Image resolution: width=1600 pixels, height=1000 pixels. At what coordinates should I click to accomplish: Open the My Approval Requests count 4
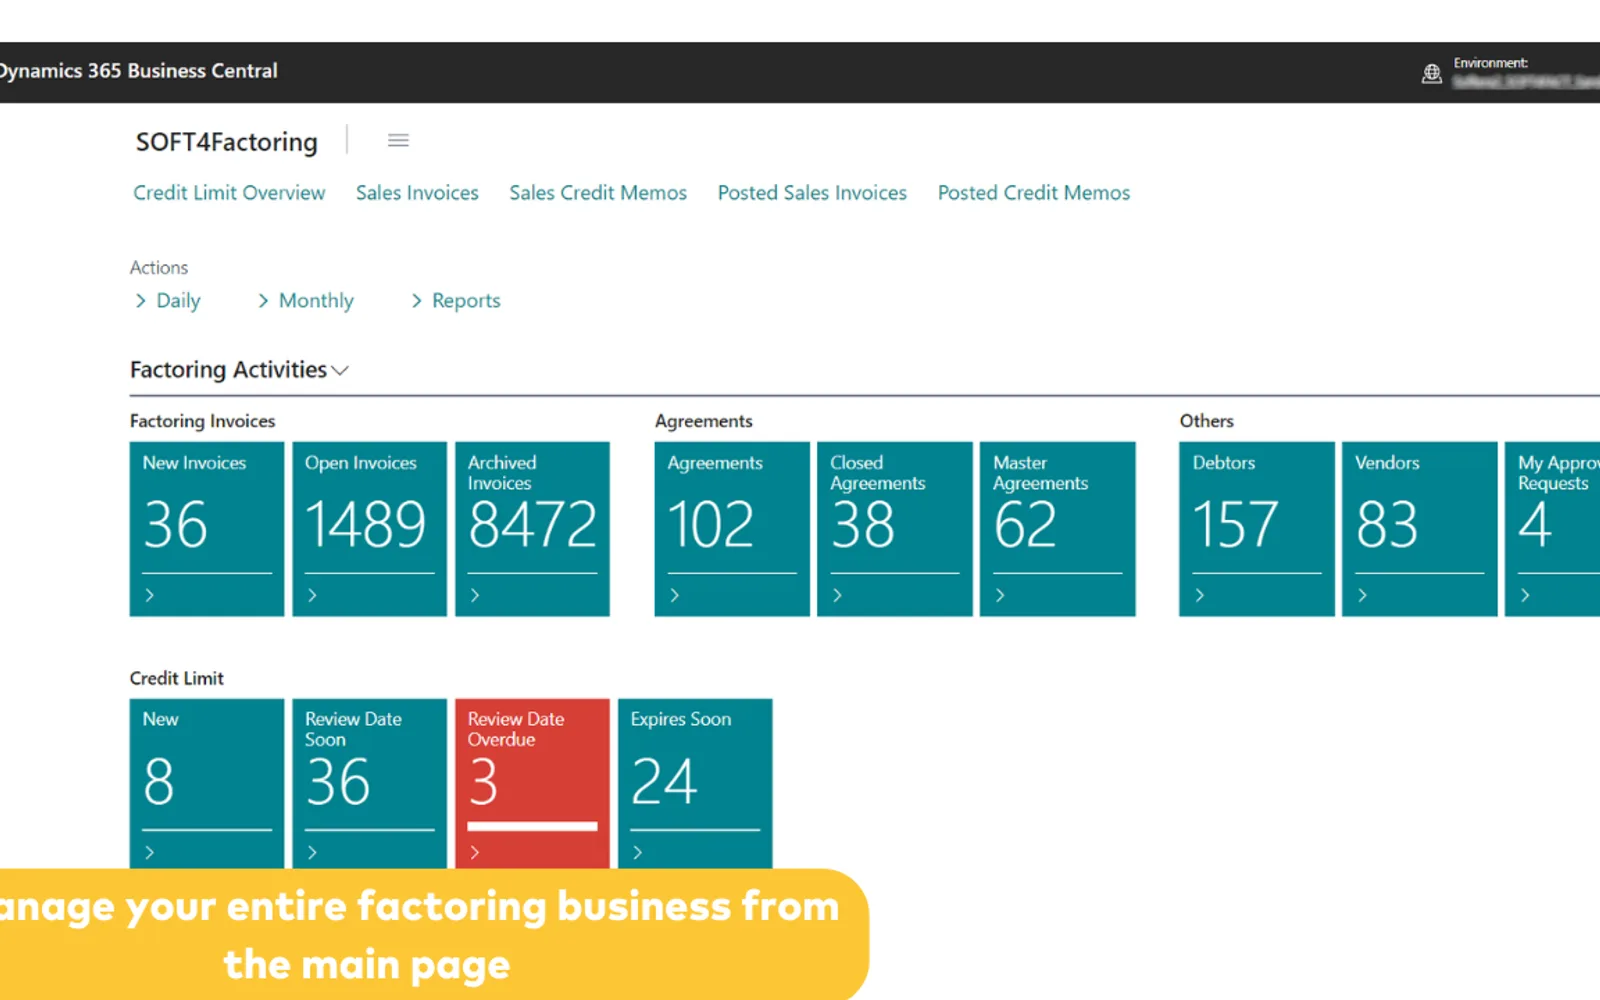(x=1535, y=525)
